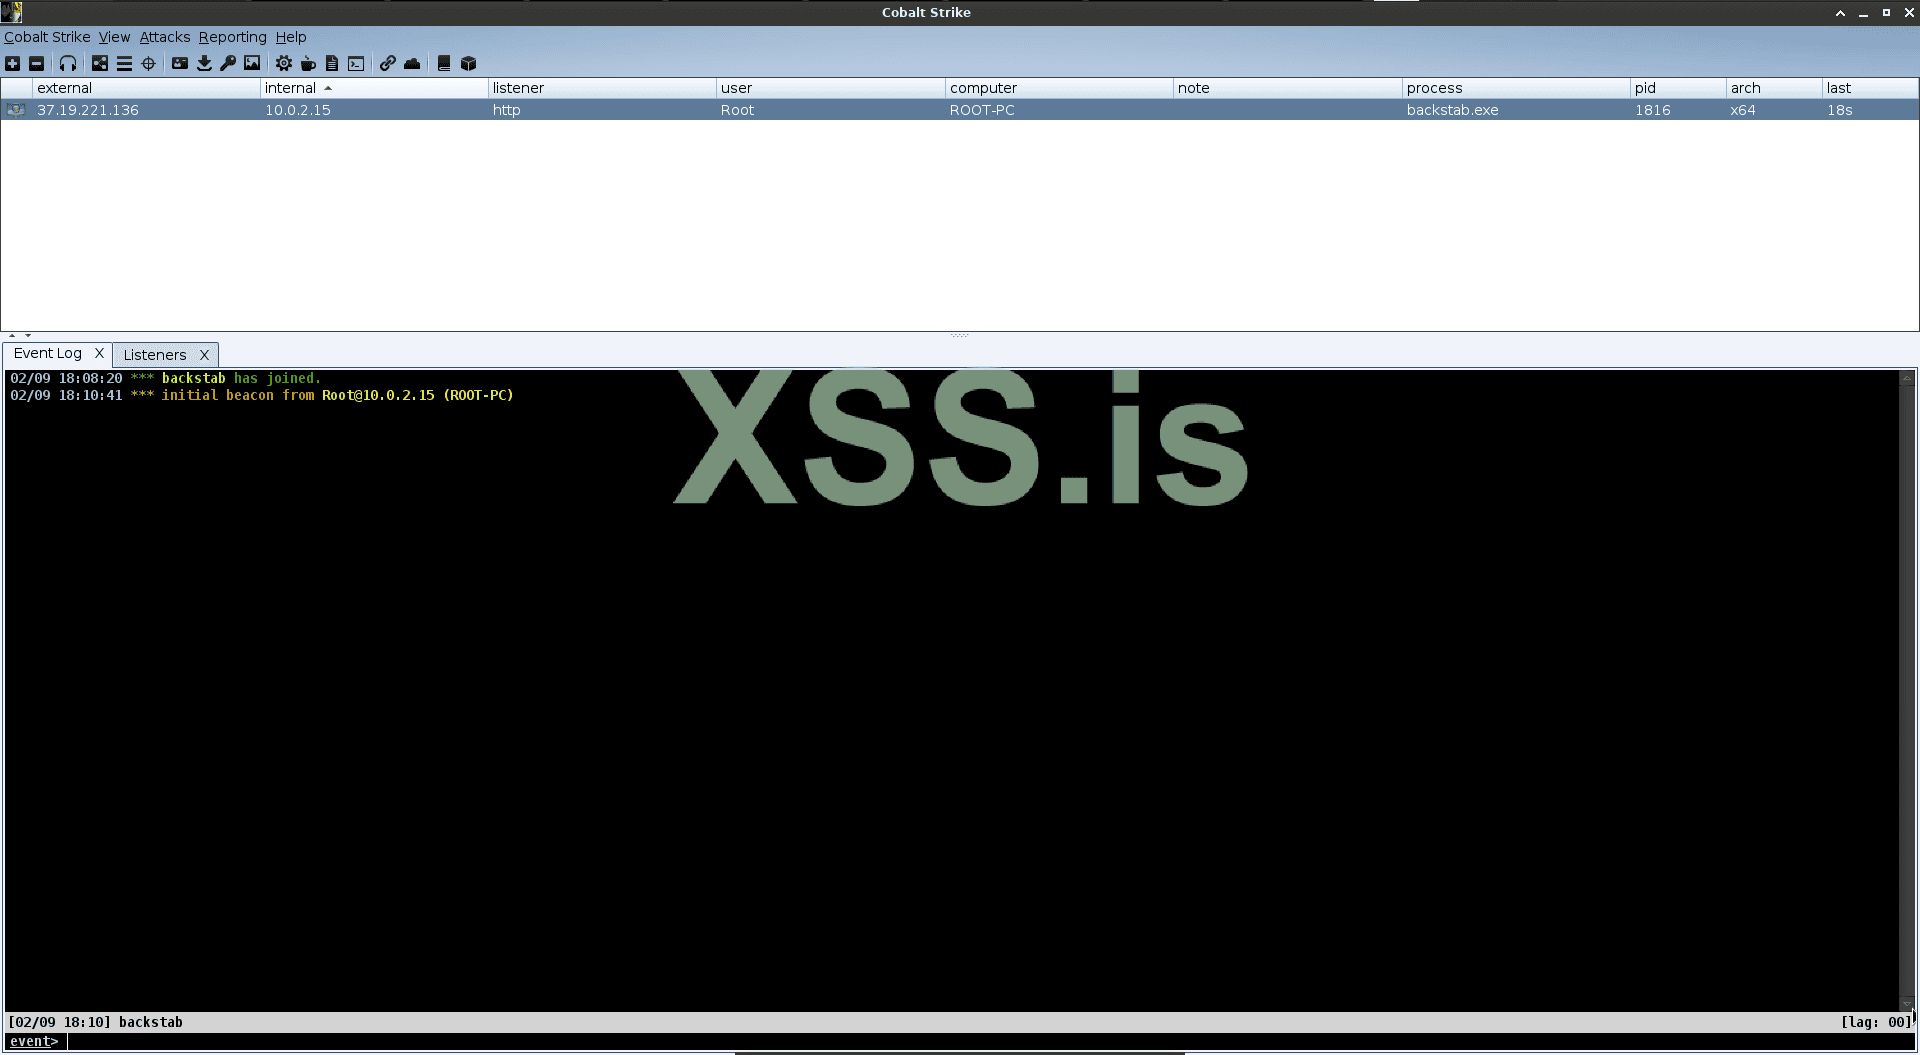Open web log via terminal icon
This screenshot has width=1920, height=1055.
click(x=357, y=63)
